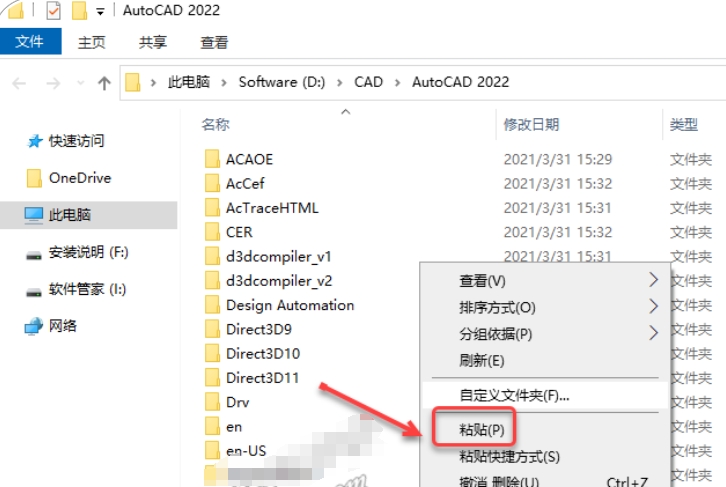Viewport: 726px width, 487px height.
Task: Click the 2021/3/31 15:29 date of ACAOE
Action: 557,159
